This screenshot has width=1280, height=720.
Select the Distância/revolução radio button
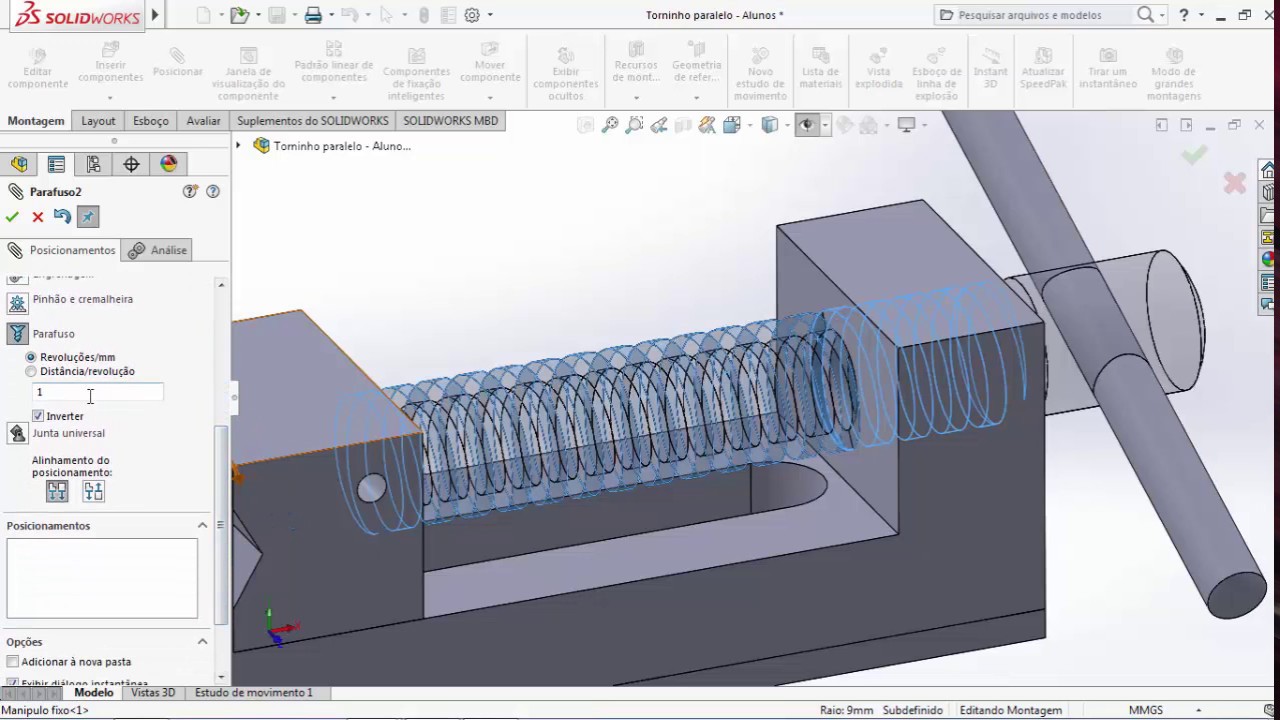click(x=31, y=372)
